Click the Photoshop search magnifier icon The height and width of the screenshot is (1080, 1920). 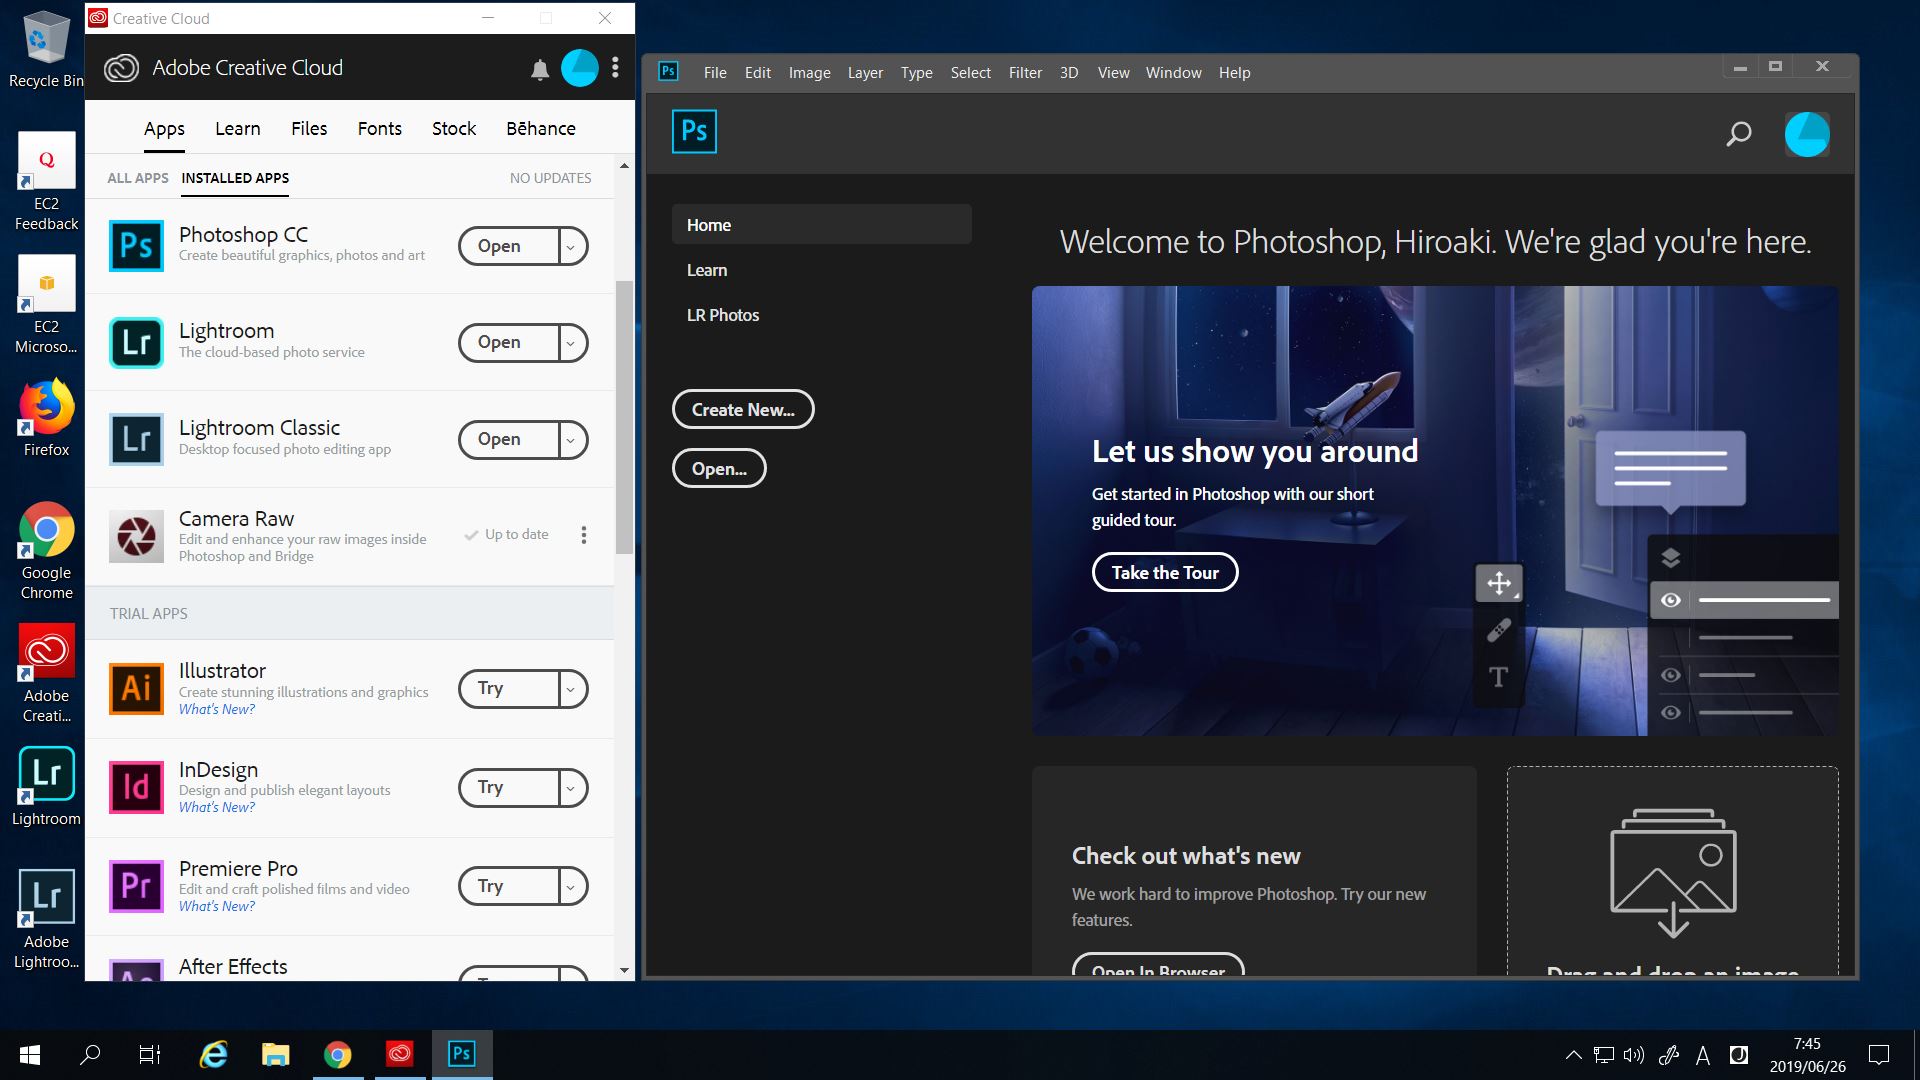click(x=1739, y=134)
